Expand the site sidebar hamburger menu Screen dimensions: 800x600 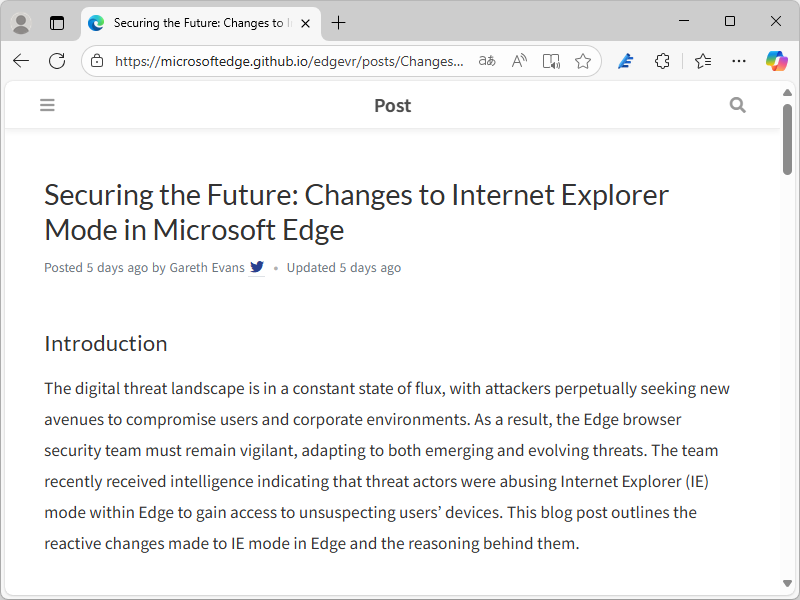click(47, 105)
